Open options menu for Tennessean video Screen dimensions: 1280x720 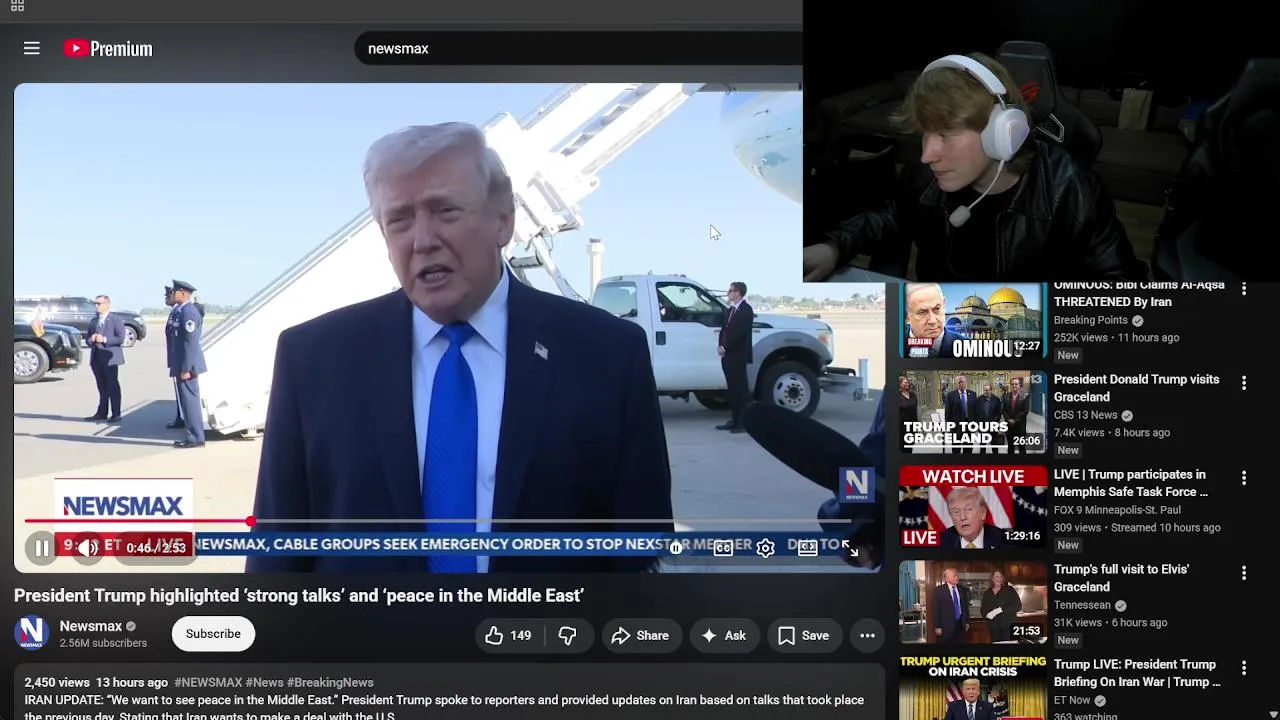1243,573
